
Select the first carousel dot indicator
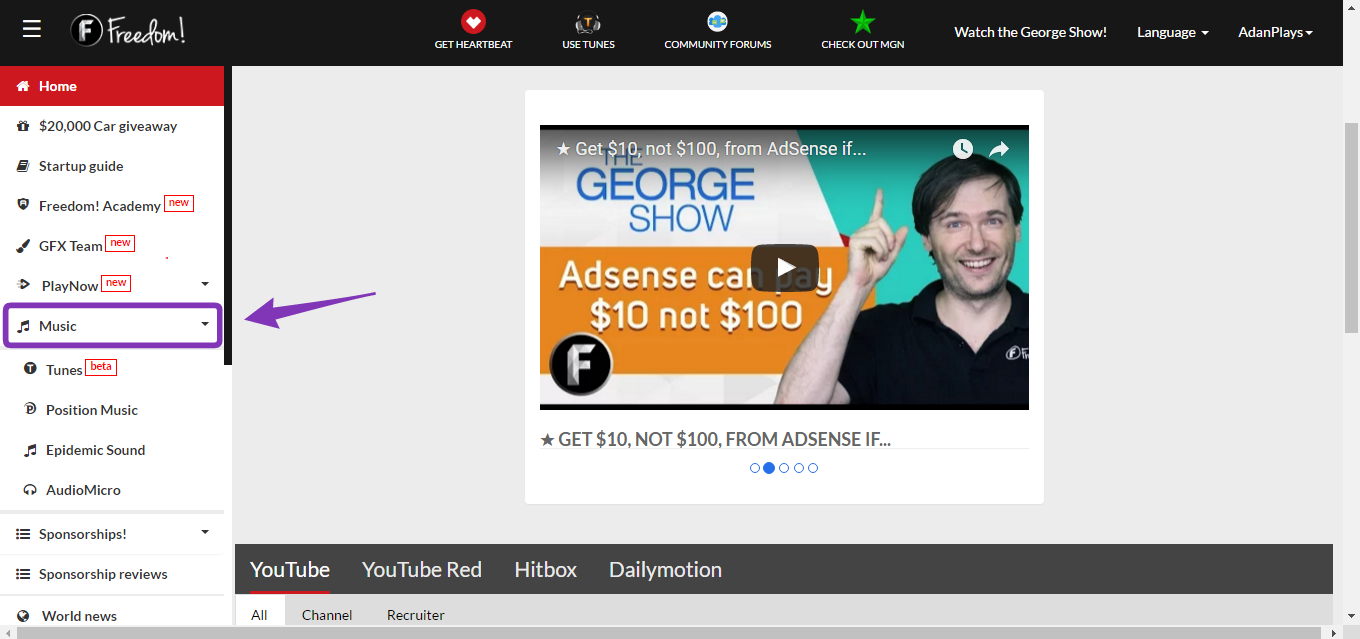point(755,468)
